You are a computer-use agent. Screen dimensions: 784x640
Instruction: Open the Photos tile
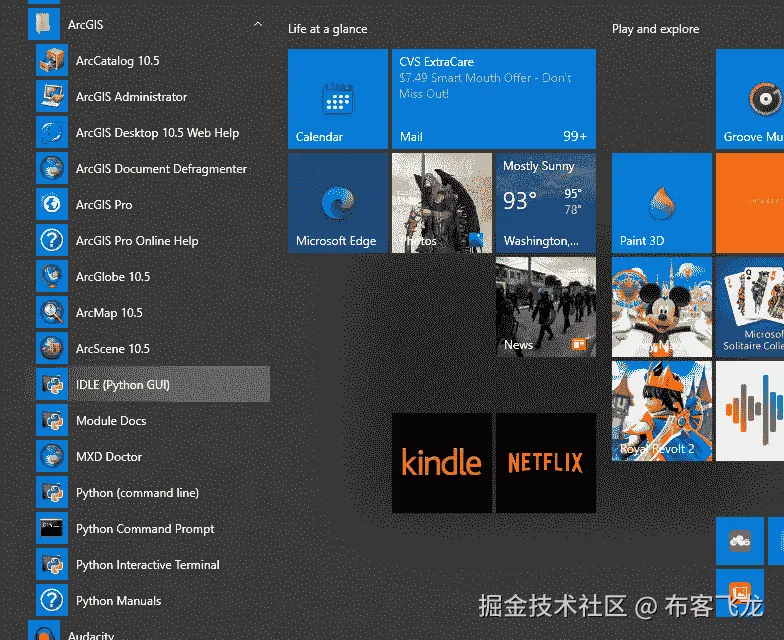pos(442,203)
